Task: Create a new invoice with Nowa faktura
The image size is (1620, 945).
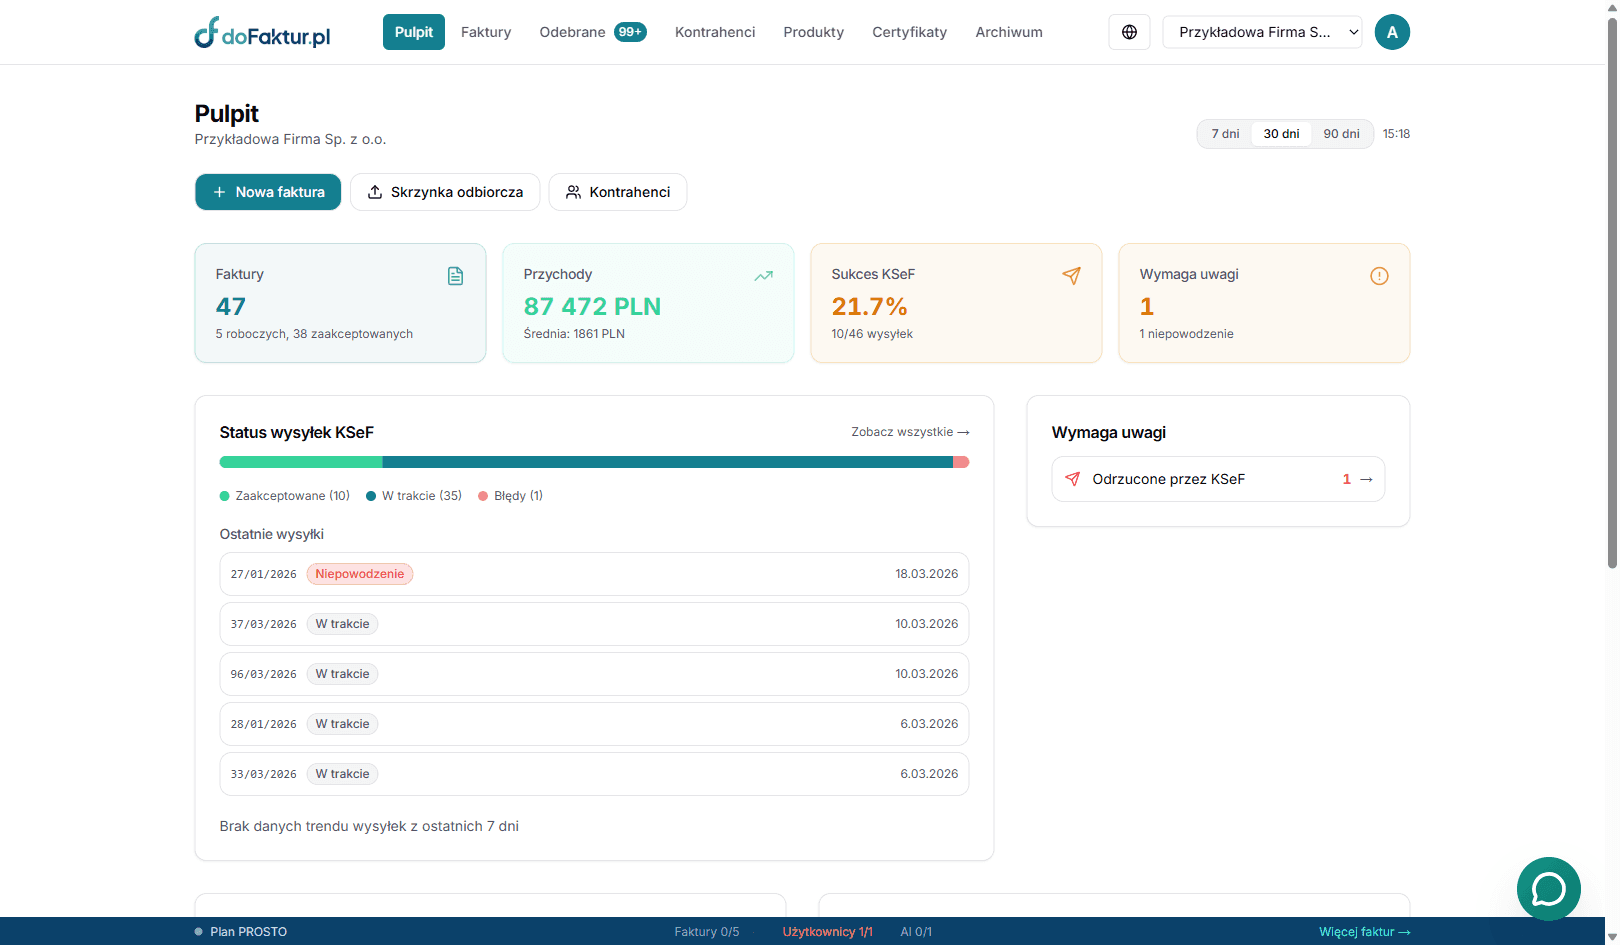Action: [268, 192]
